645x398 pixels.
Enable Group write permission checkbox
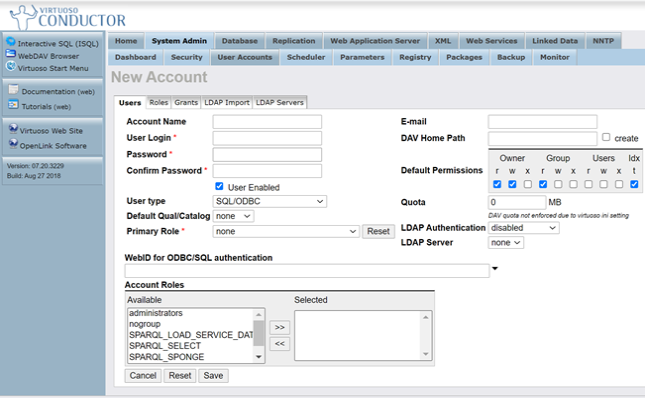coord(558,184)
